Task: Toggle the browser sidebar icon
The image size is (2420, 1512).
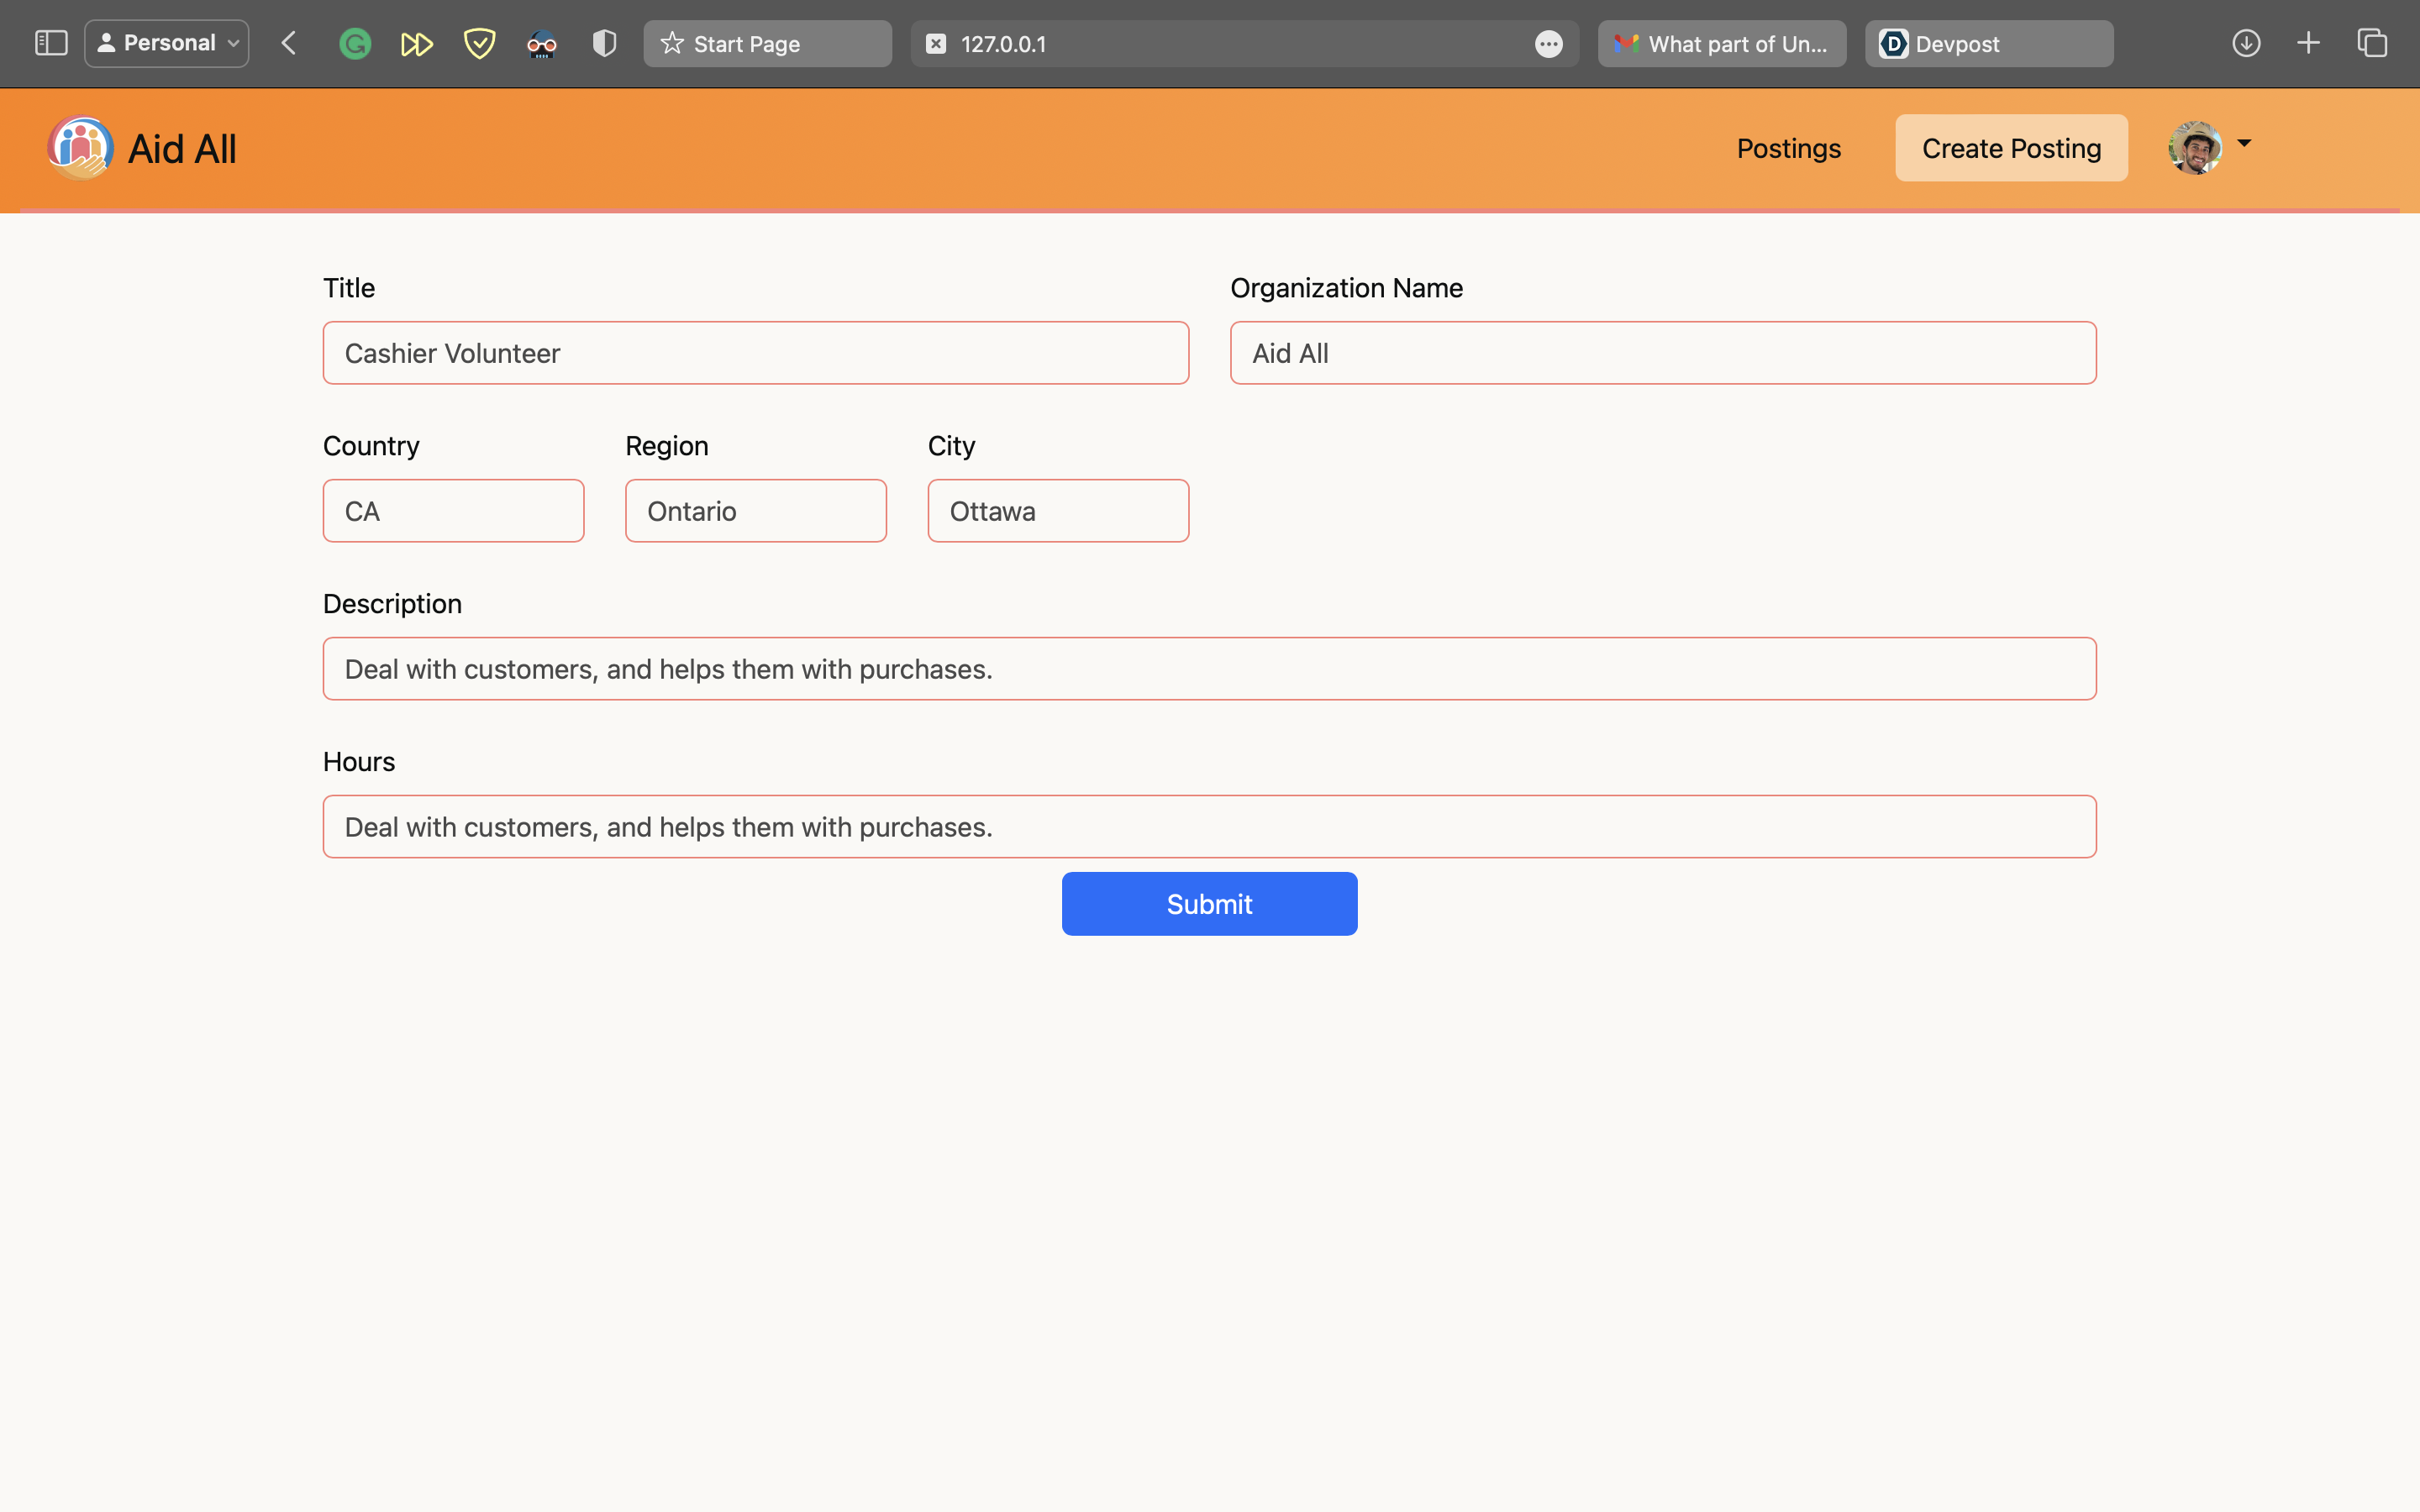Action: click(51, 43)
